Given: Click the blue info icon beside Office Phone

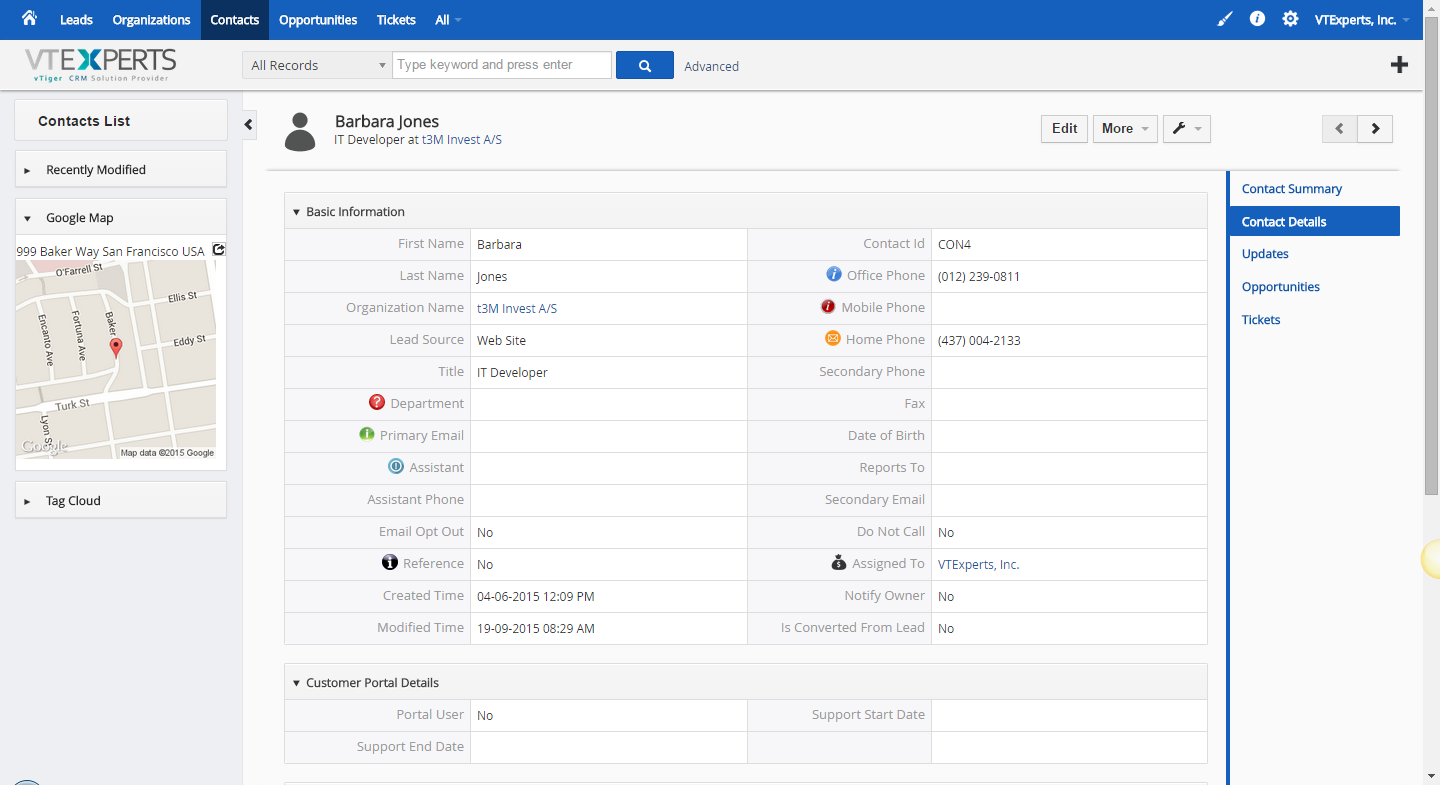Looking at the screenshot, I should click(x=833, y=274).
